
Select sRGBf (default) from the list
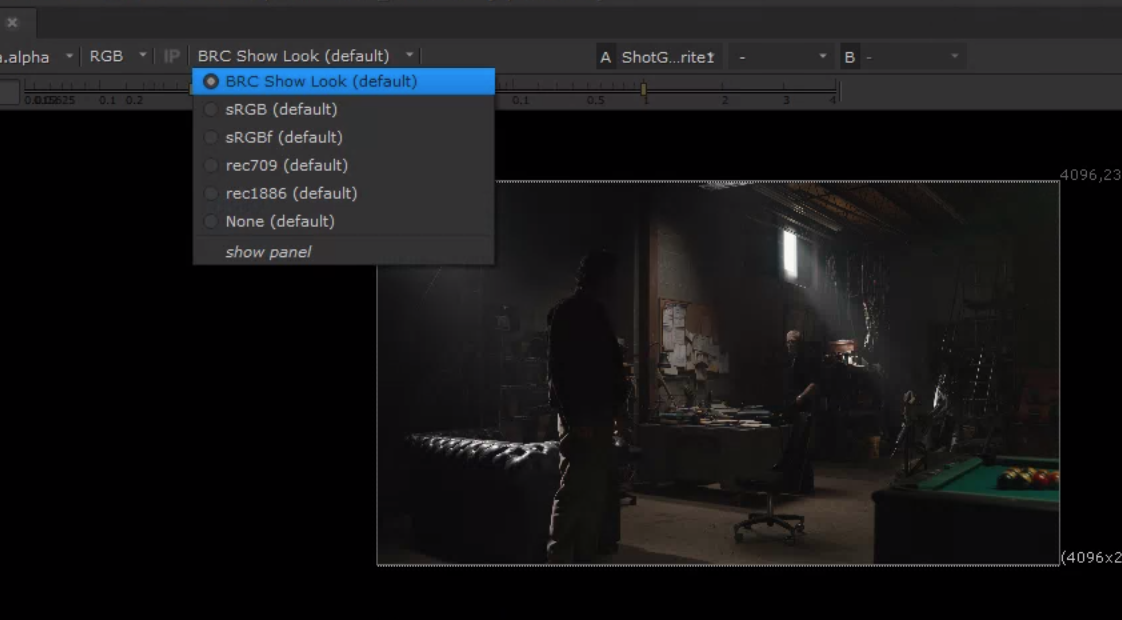point(284,137)
